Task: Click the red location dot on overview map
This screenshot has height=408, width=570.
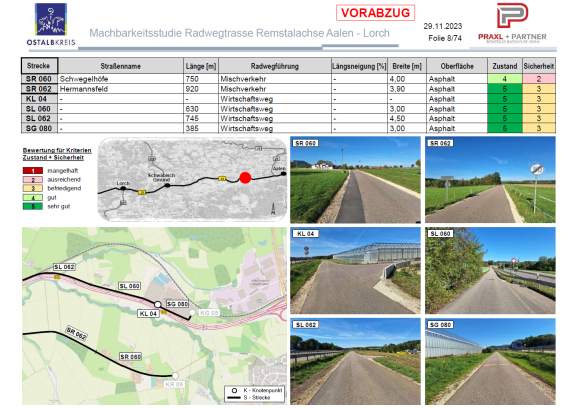Action: point(245,178)
